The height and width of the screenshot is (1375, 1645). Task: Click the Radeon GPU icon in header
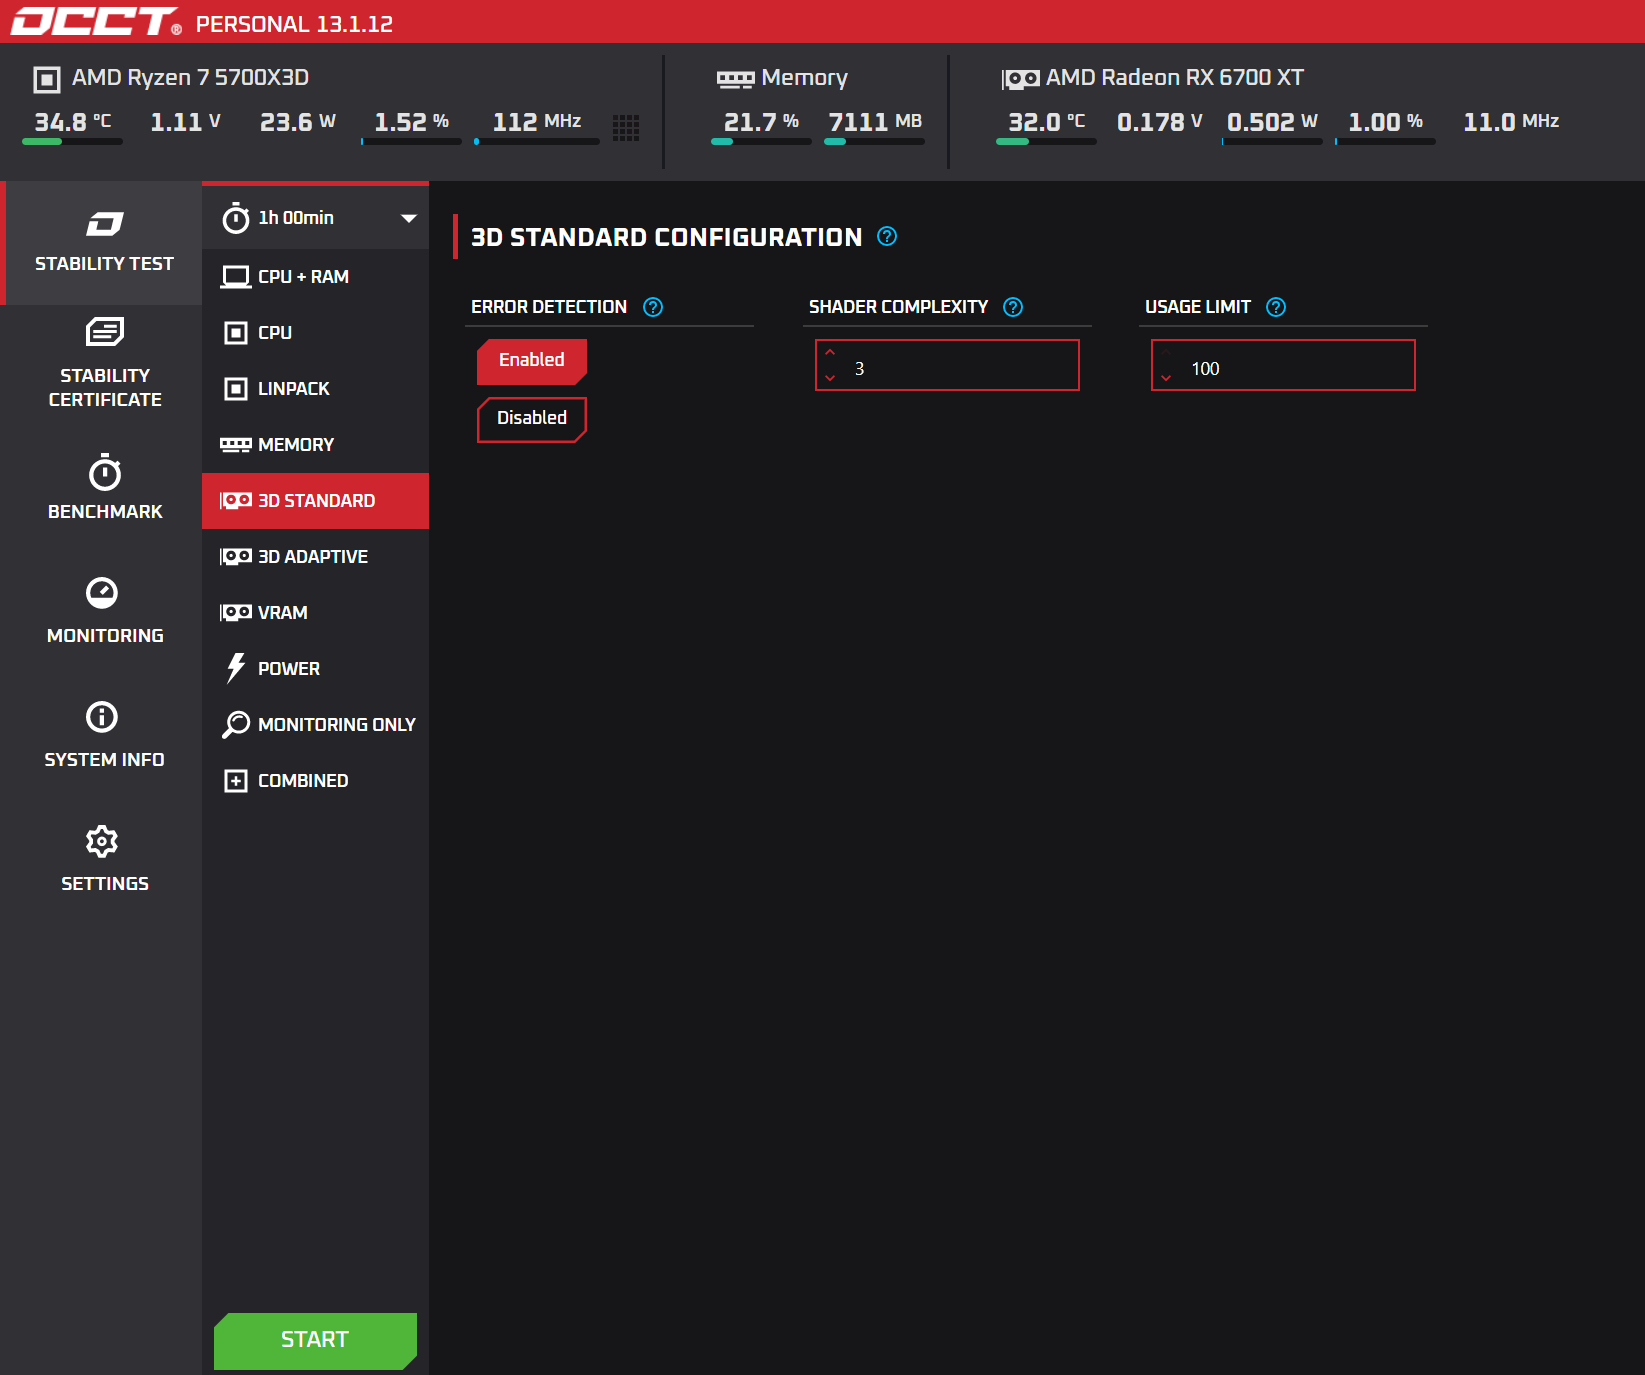tap(1021, 79)
